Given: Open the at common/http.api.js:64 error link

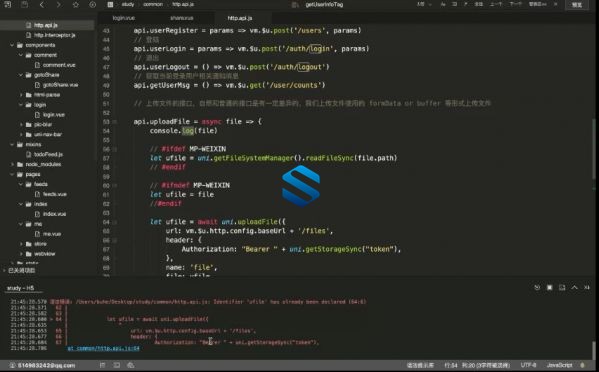Looking at the screenshot, I should [103, 348].
